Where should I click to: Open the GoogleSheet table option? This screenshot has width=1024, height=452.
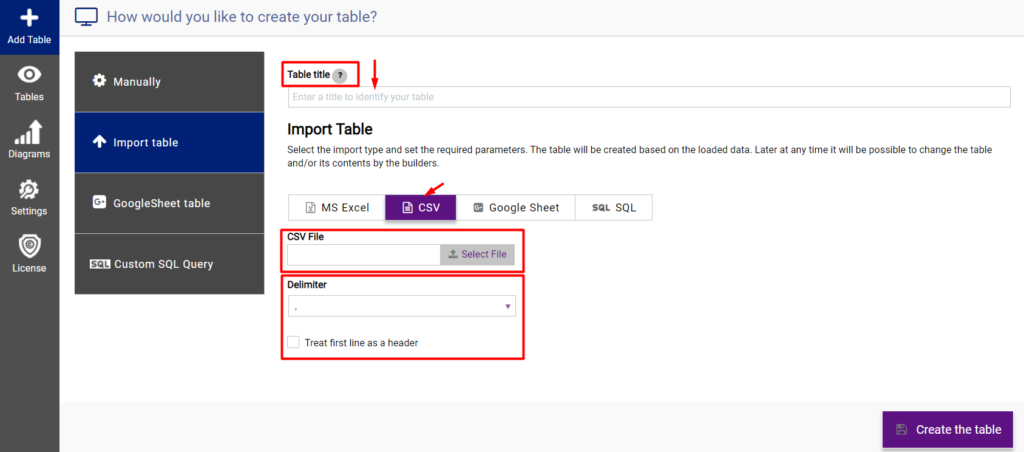point(170,203)
